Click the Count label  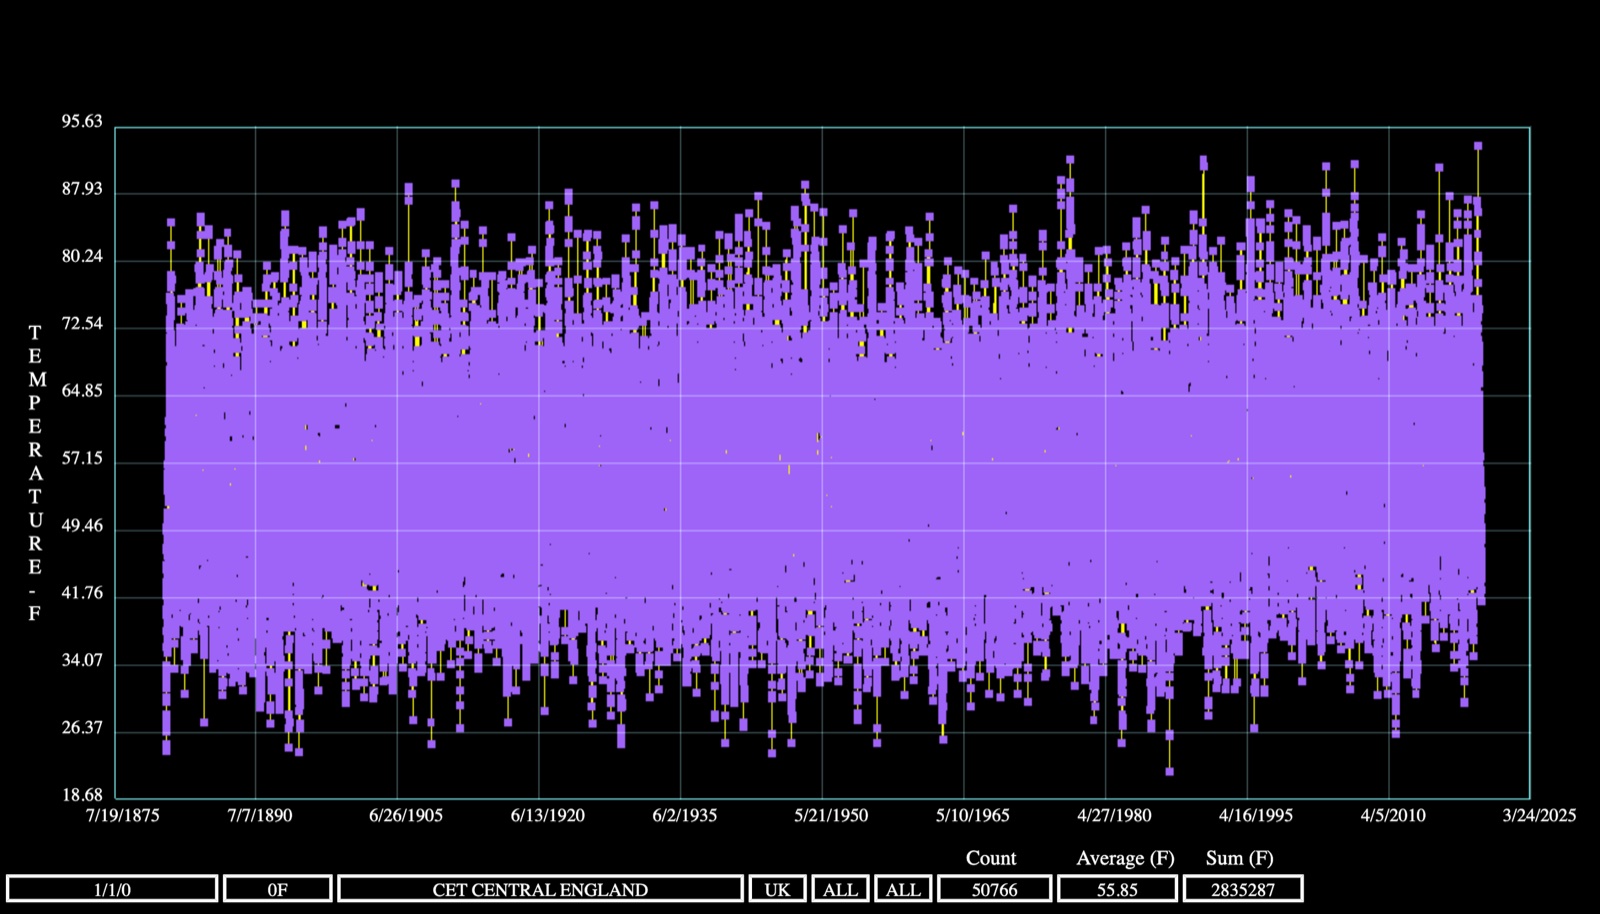[991, 858]
